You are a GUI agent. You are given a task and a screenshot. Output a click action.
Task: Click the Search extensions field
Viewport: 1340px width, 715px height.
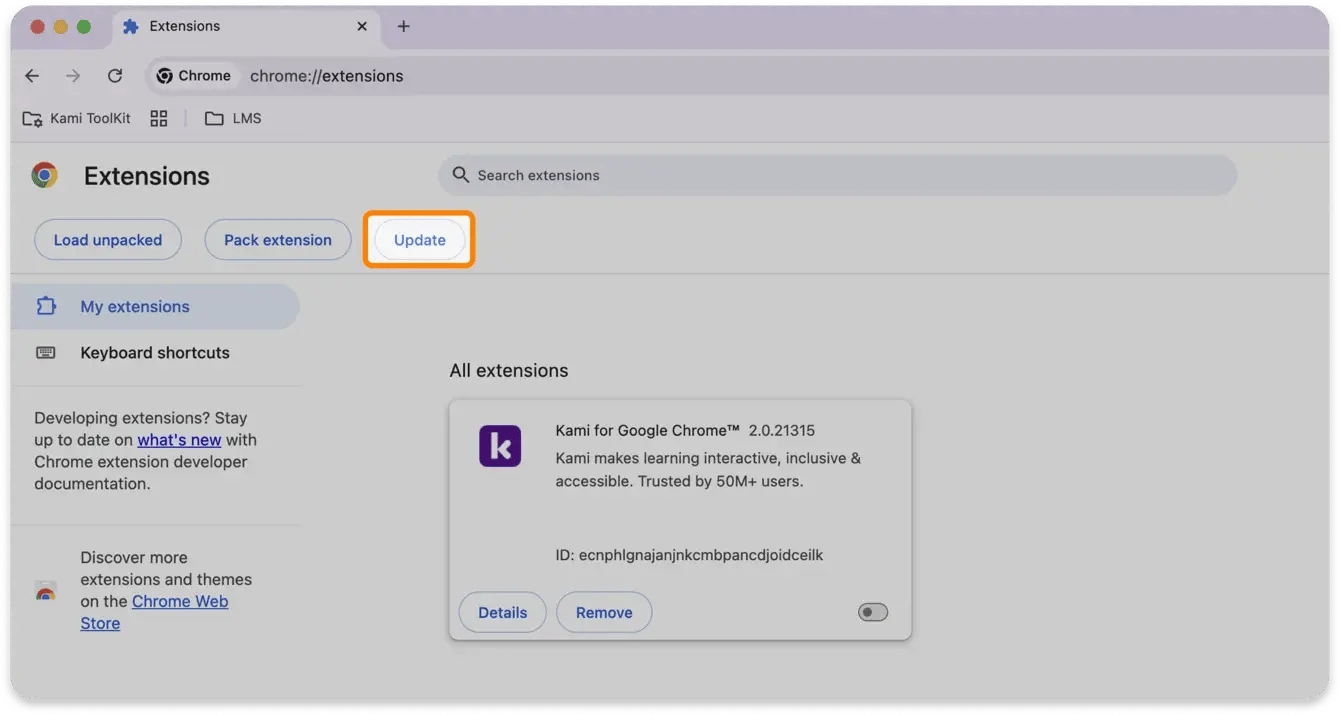837,175
